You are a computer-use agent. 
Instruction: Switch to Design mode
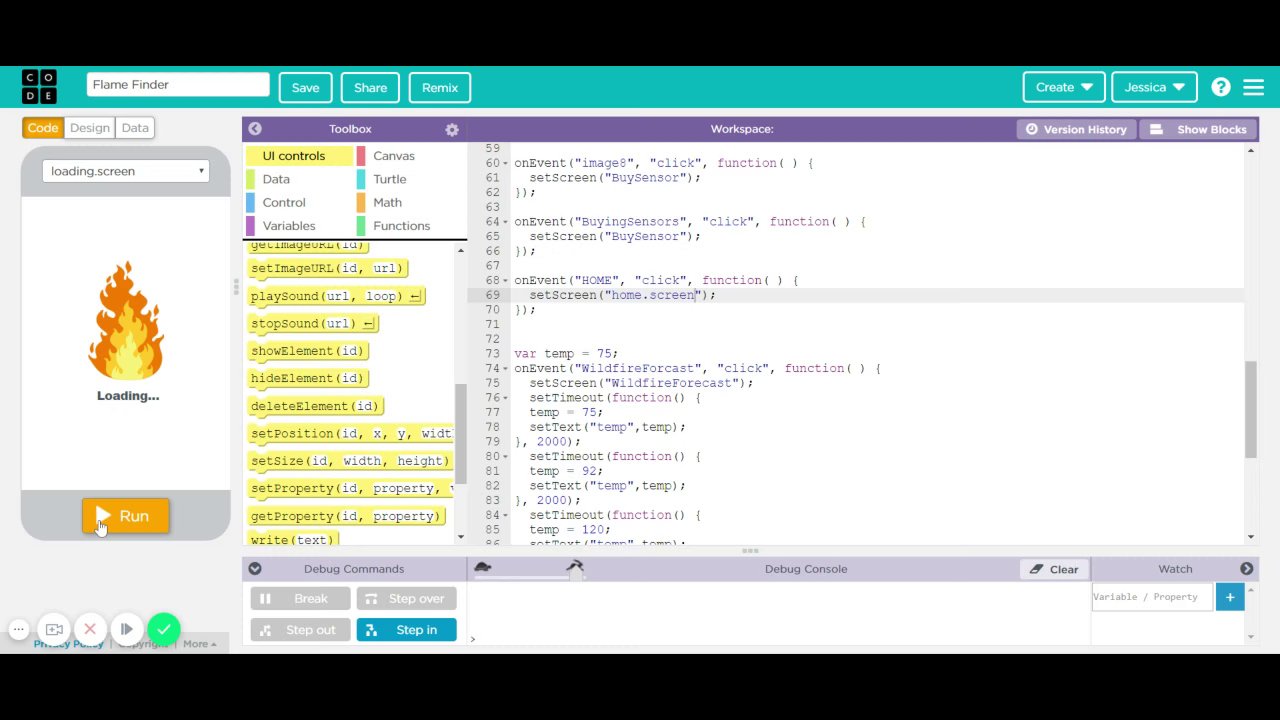click(x=90, y=128)
